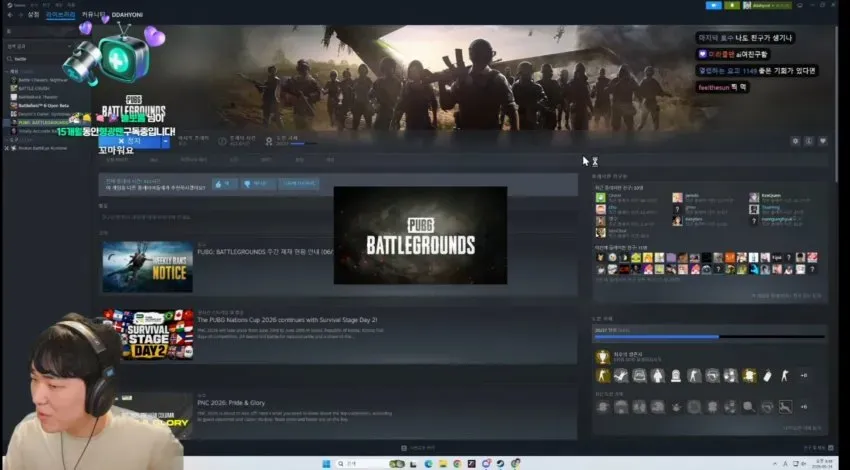Open the DDAHYONI profile tab

point(127,15)
